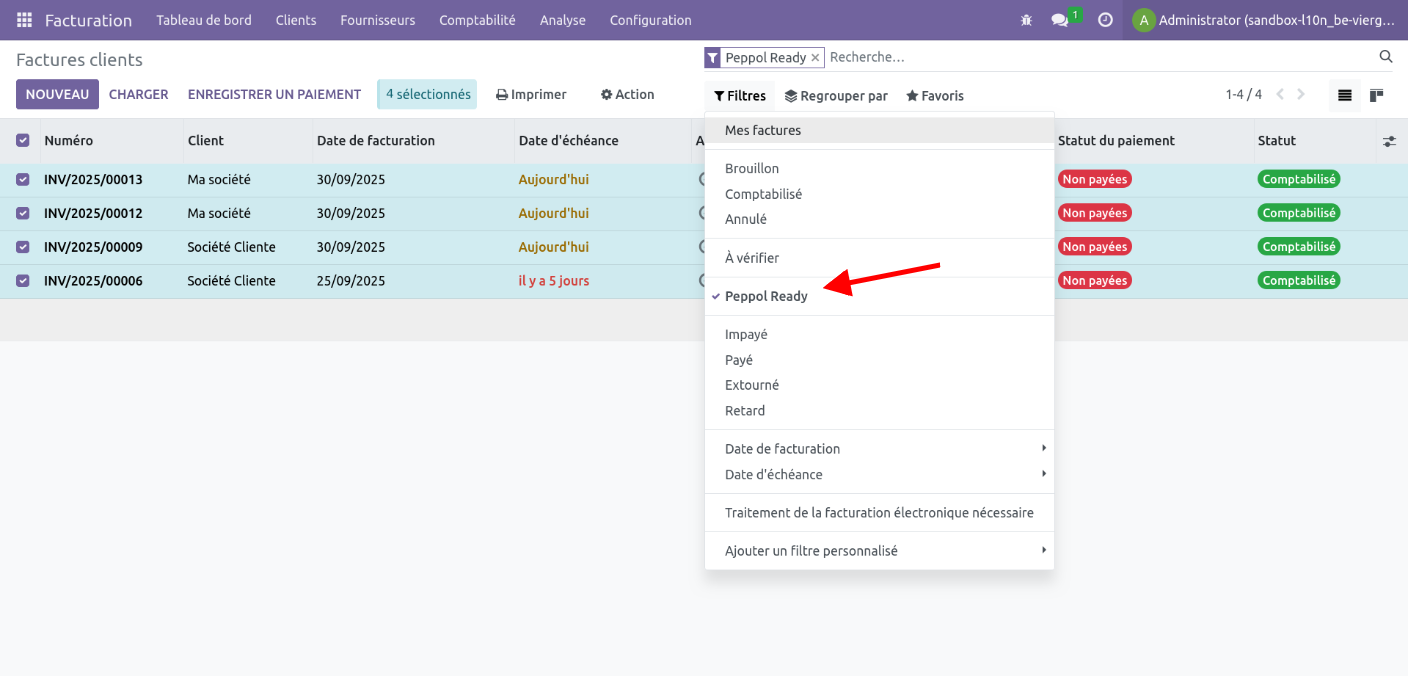Uncheck the select-all header checkbox

pyautogui.click(x=23, y=141)
